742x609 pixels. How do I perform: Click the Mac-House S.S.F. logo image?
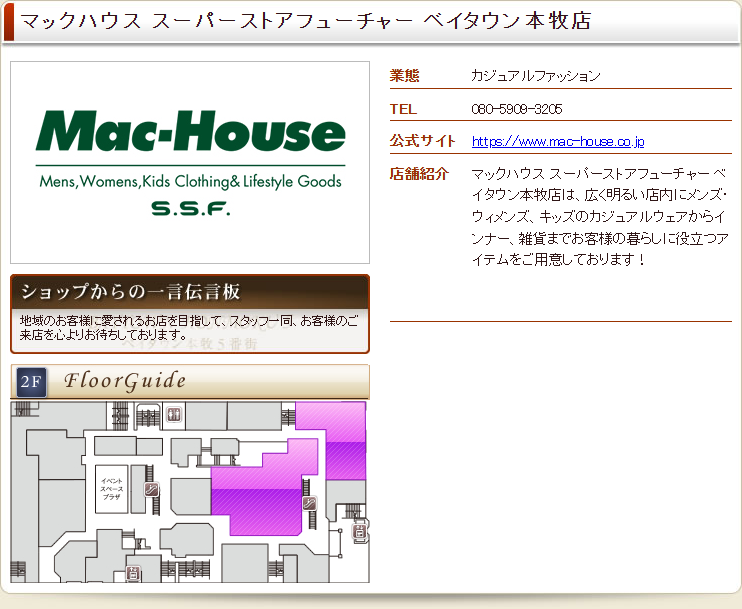coord(190,162)
